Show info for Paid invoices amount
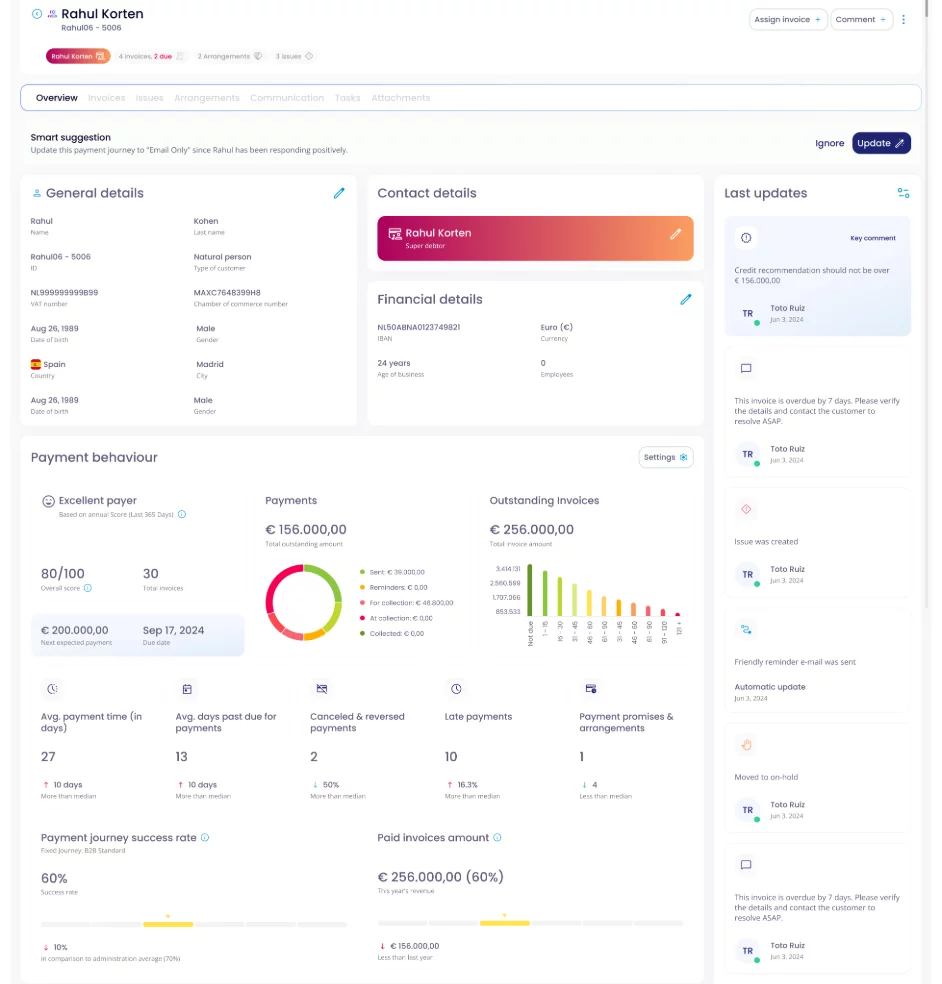Image resolution: width=942 pixels, height=984 pixels. [498, 838]
